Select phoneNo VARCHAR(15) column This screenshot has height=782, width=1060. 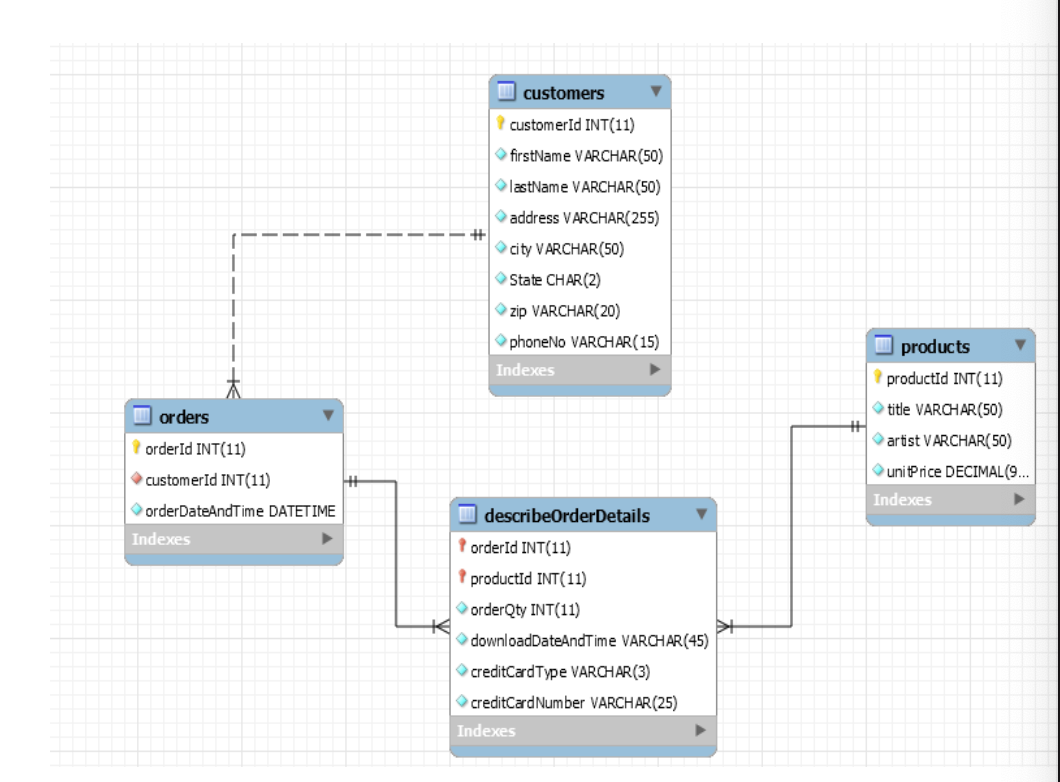click(580, 342)
